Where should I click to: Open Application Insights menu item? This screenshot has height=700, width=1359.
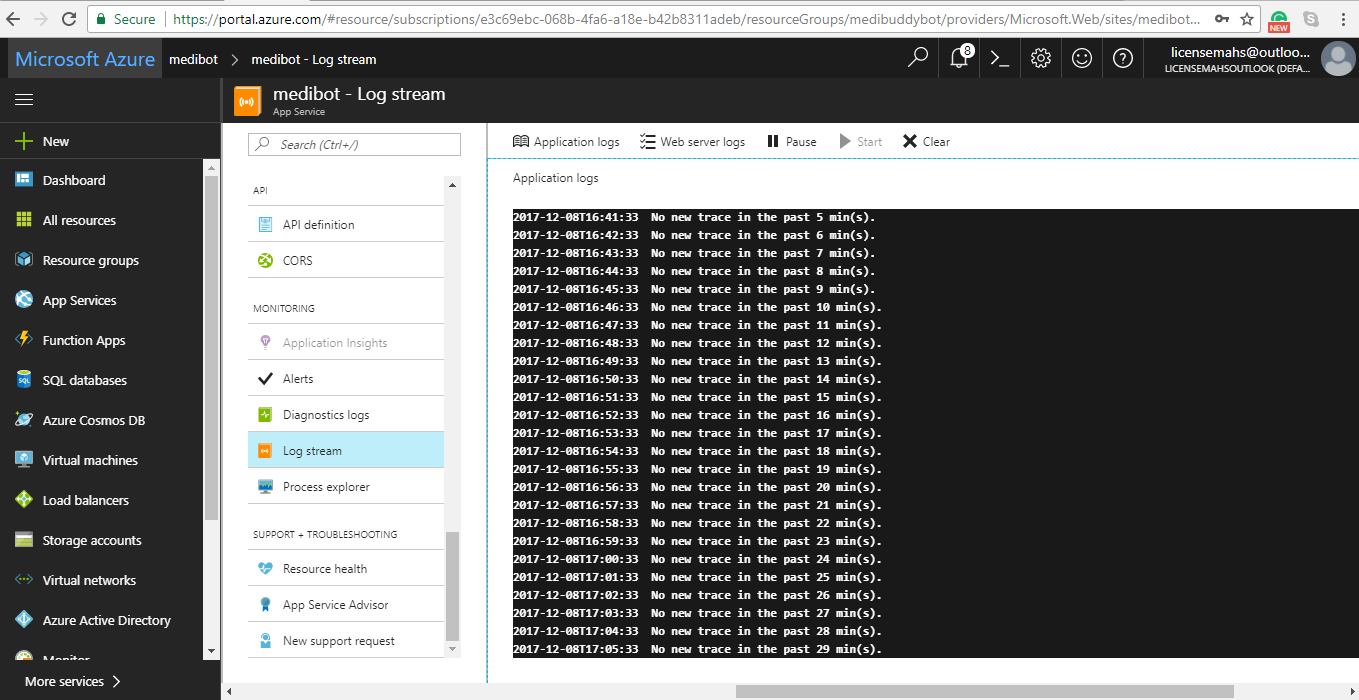(346, 342)
